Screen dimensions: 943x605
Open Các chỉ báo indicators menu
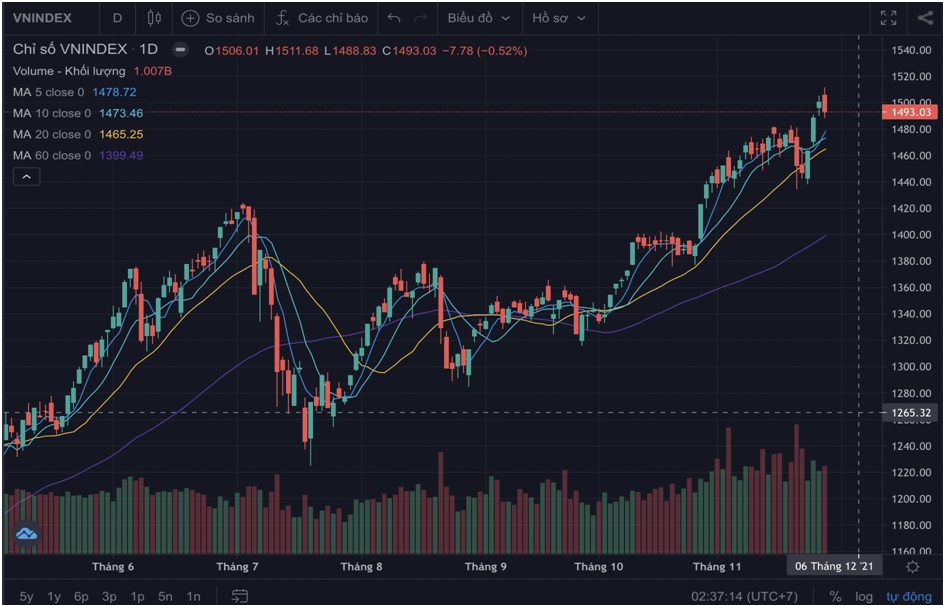pyautogui.click(x=322, y=18)
